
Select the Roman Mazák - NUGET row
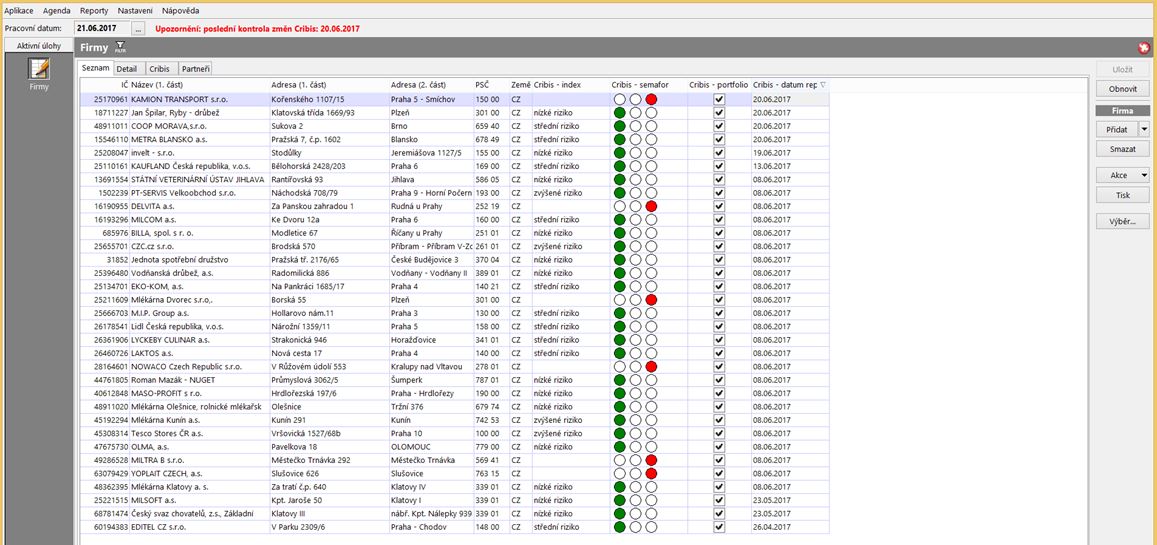point(454,380)
